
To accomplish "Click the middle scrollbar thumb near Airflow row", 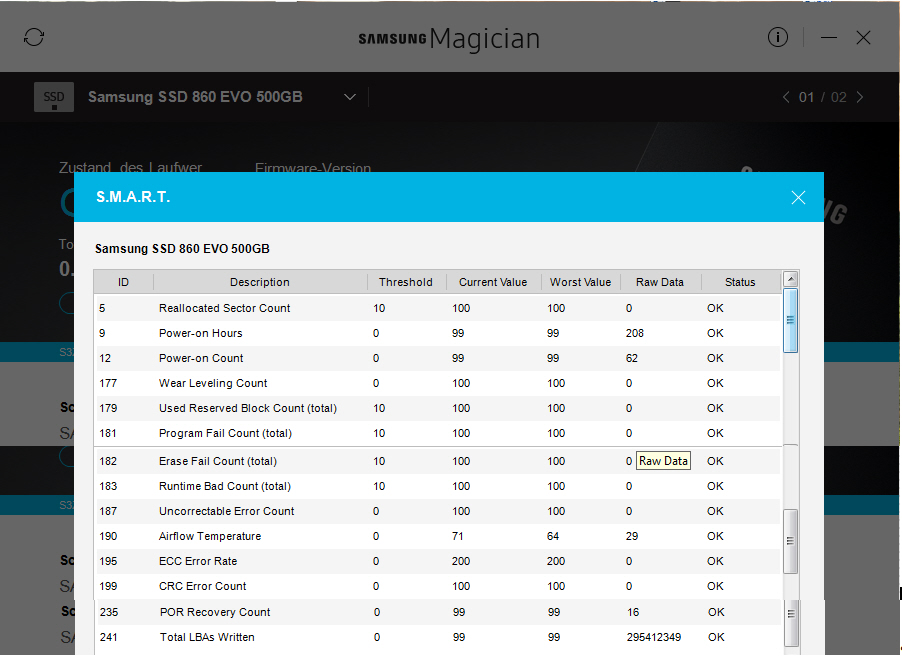I will click(791, 541).
